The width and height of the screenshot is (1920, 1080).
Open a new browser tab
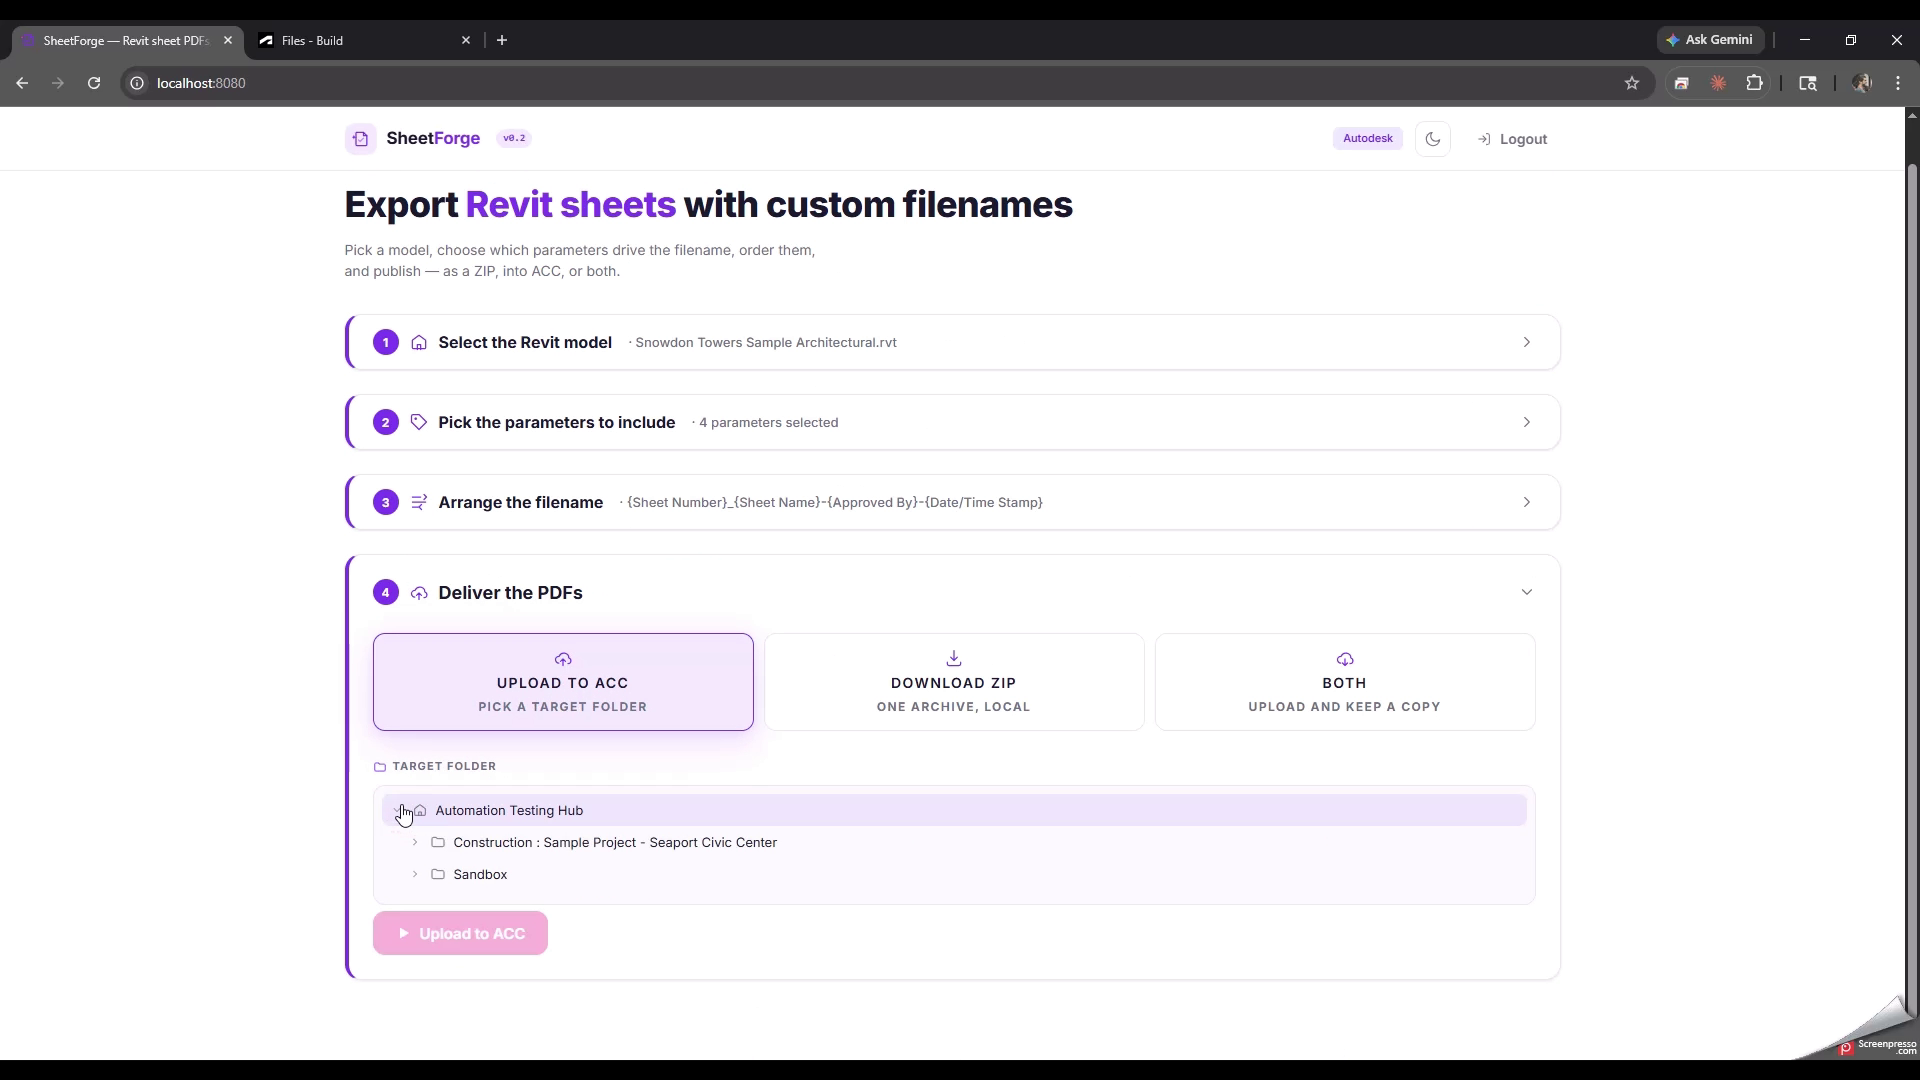tap(502, 40)
